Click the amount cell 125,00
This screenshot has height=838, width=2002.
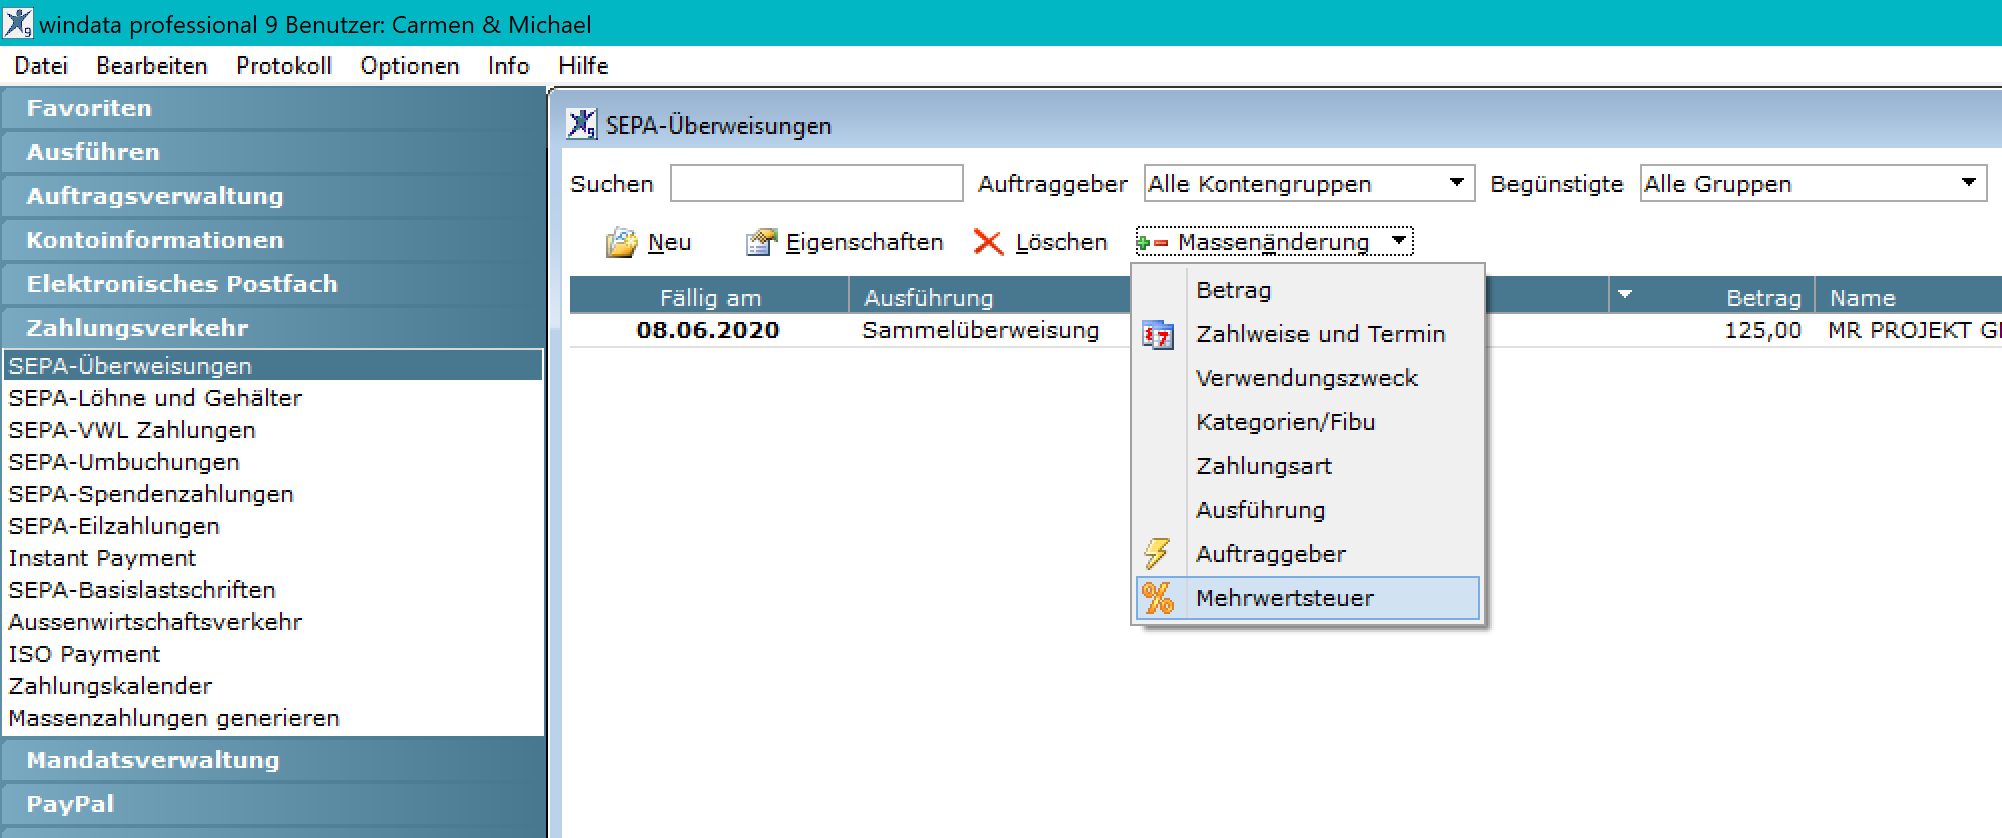1763,330
